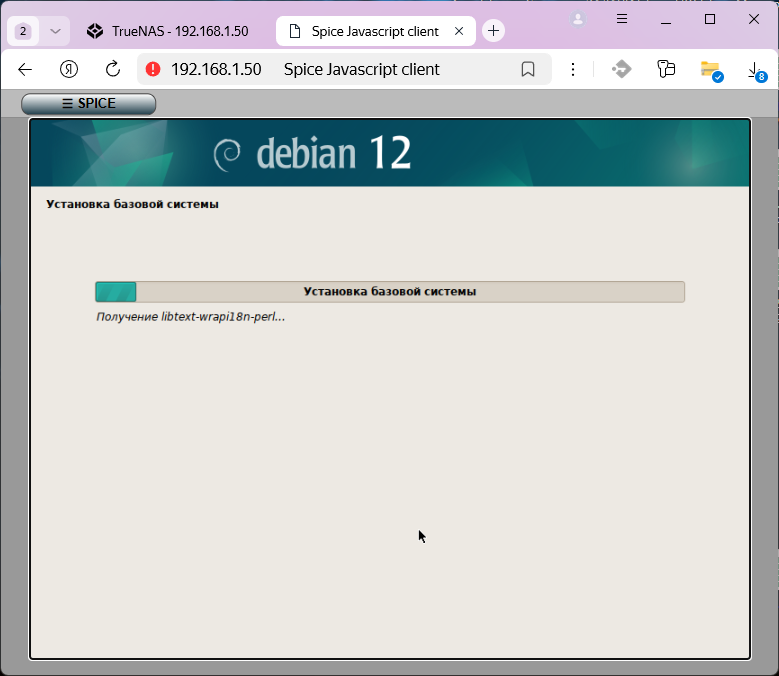Open the tab group counter showing 2
The image size is (779, 676).
pyautogui.click(x=23, y=31)
